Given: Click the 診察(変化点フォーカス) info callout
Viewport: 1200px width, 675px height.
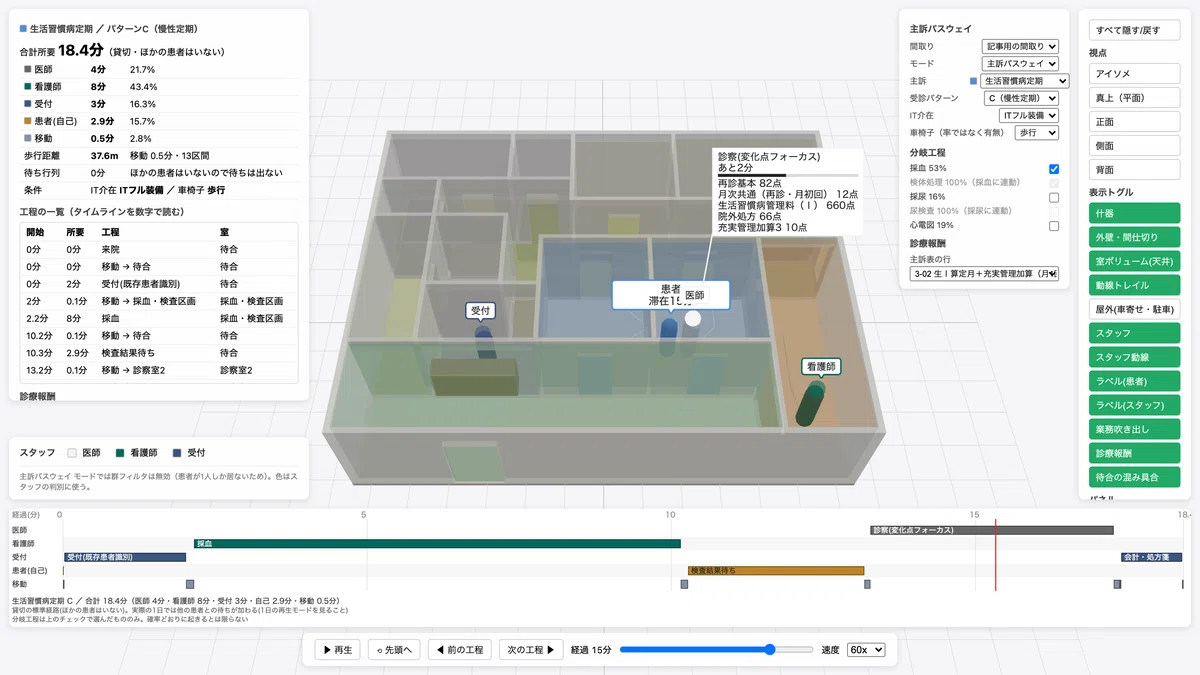Looking at the screenshot, I should pyautogui.click(x=787, y=192).
